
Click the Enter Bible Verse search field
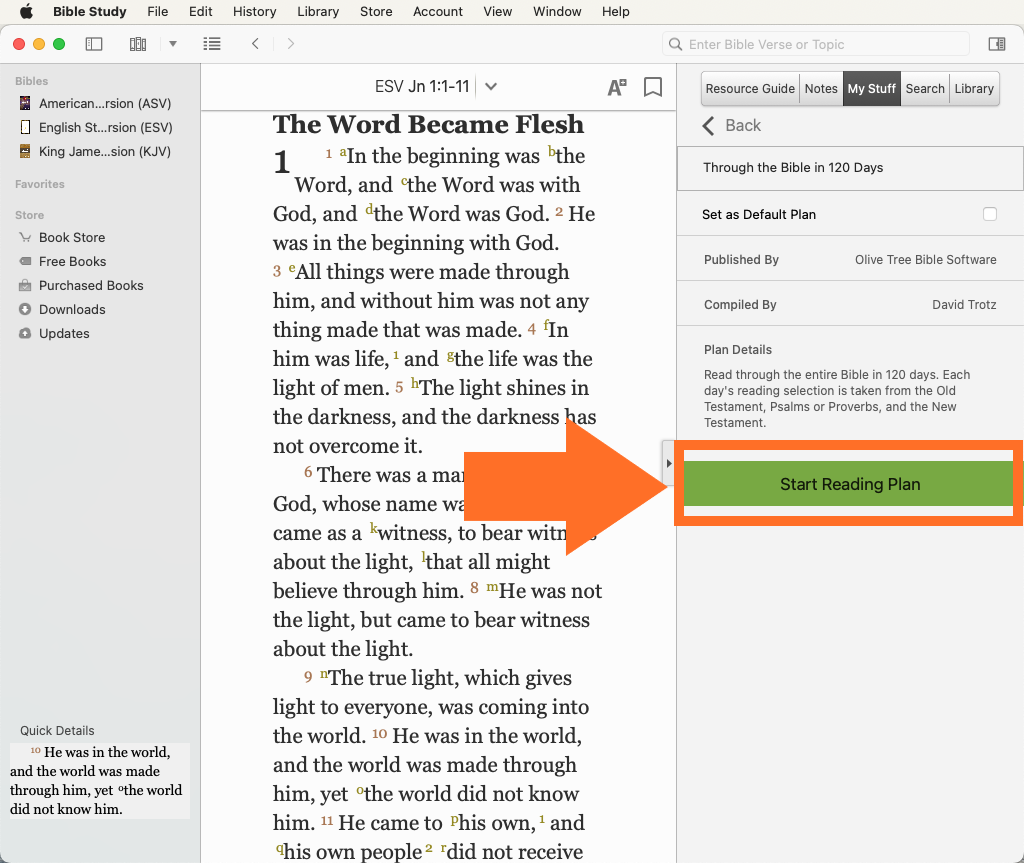[820, 44]
